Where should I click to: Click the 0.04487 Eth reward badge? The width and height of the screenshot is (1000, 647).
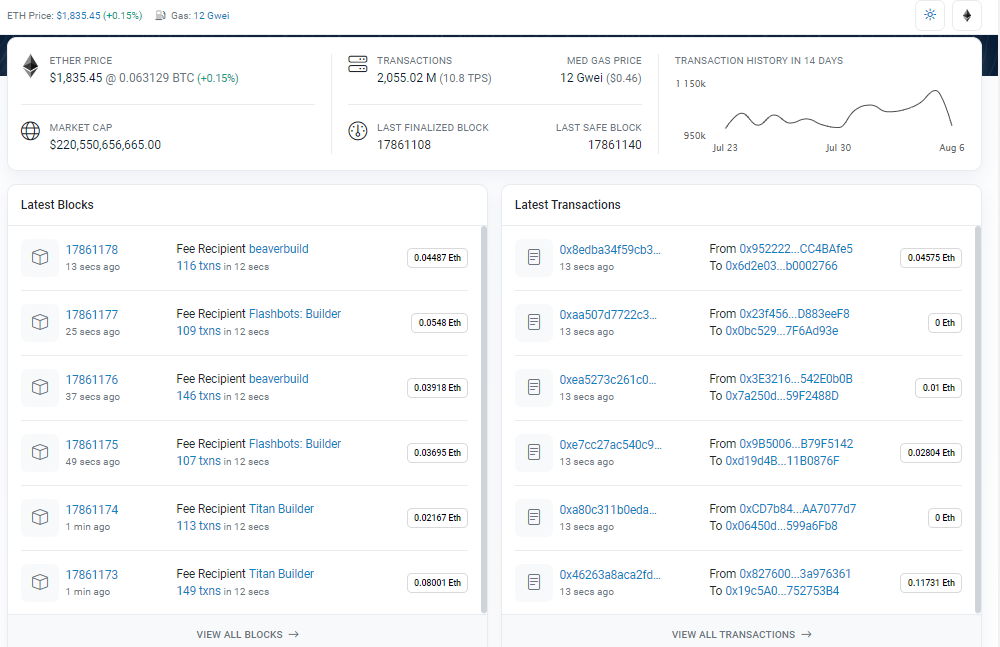[x=438, y=258]
